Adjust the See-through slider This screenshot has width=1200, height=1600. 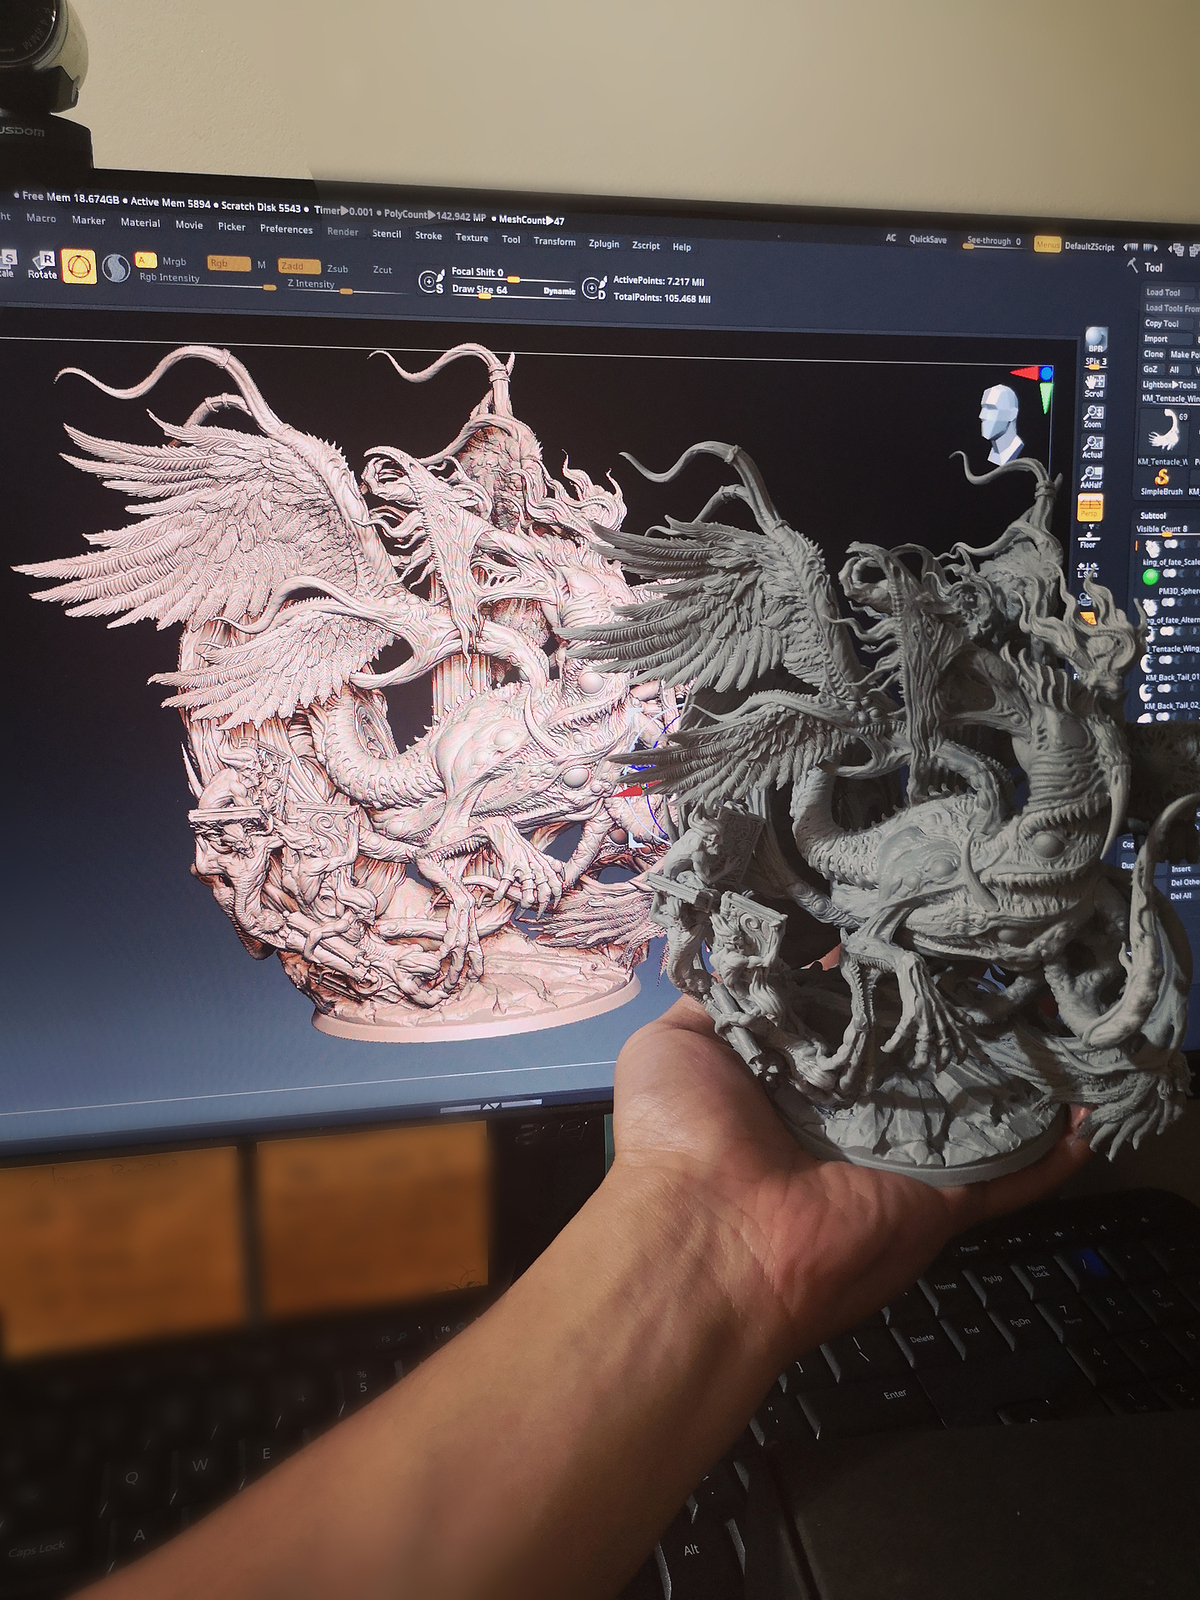(x=993, y=241)
